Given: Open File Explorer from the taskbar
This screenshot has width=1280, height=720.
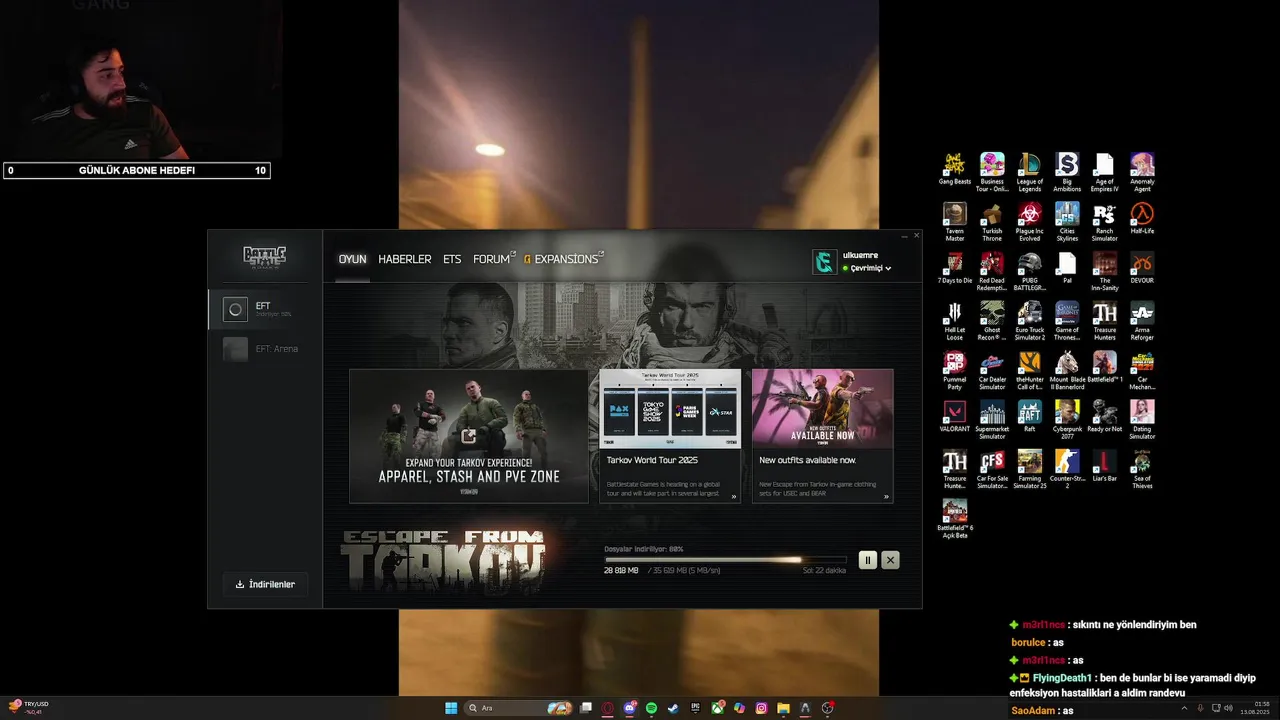Looking at the screenshot, I should [783, 708].
